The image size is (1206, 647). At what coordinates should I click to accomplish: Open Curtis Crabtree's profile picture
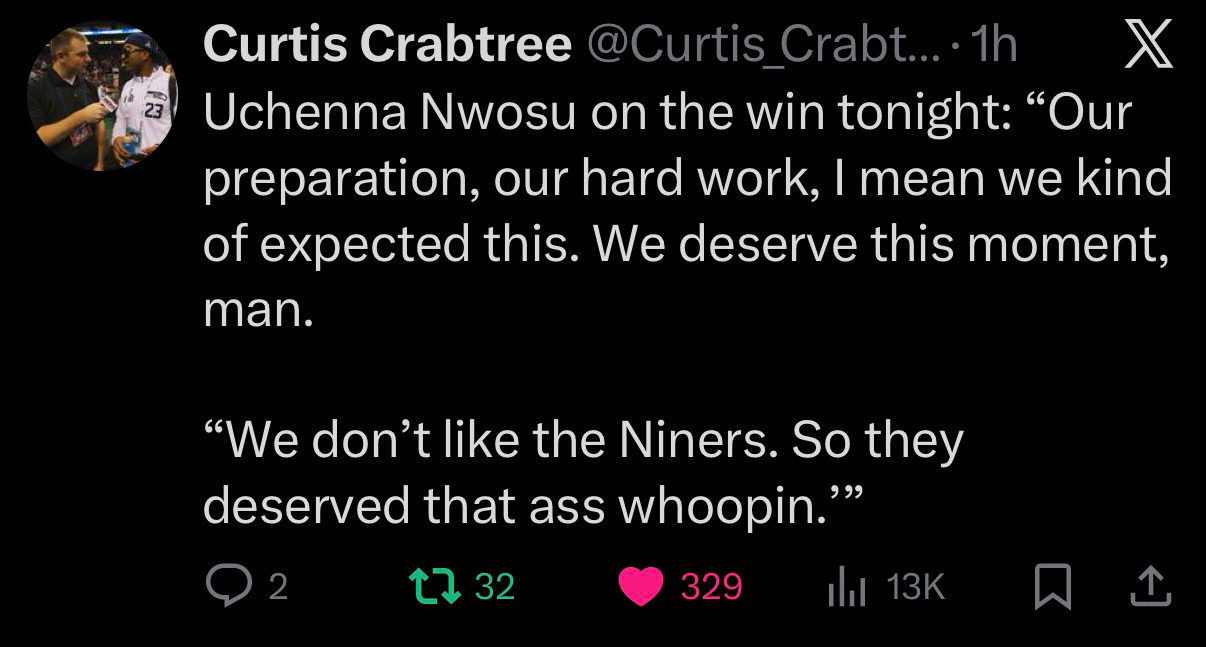tap(102, 98)
